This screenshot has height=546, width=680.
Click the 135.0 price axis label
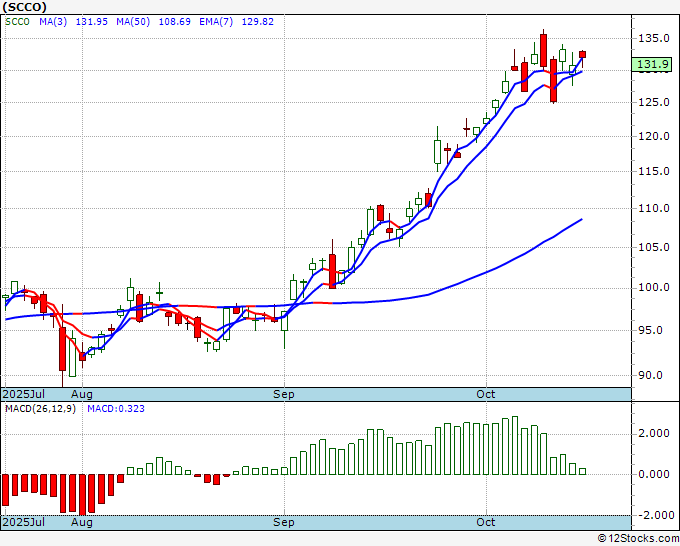click(x=654, y=38)
